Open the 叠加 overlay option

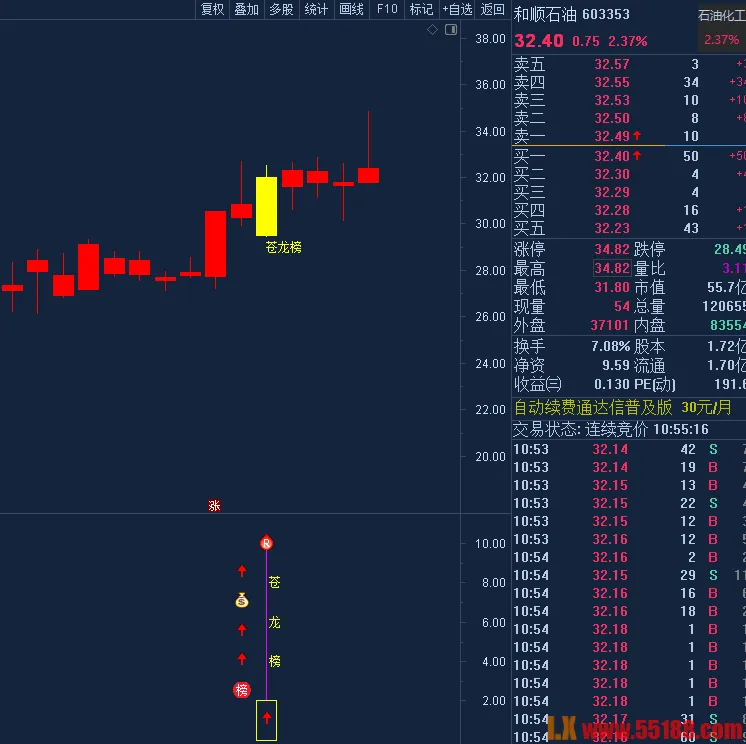click(x=246, y=10)
